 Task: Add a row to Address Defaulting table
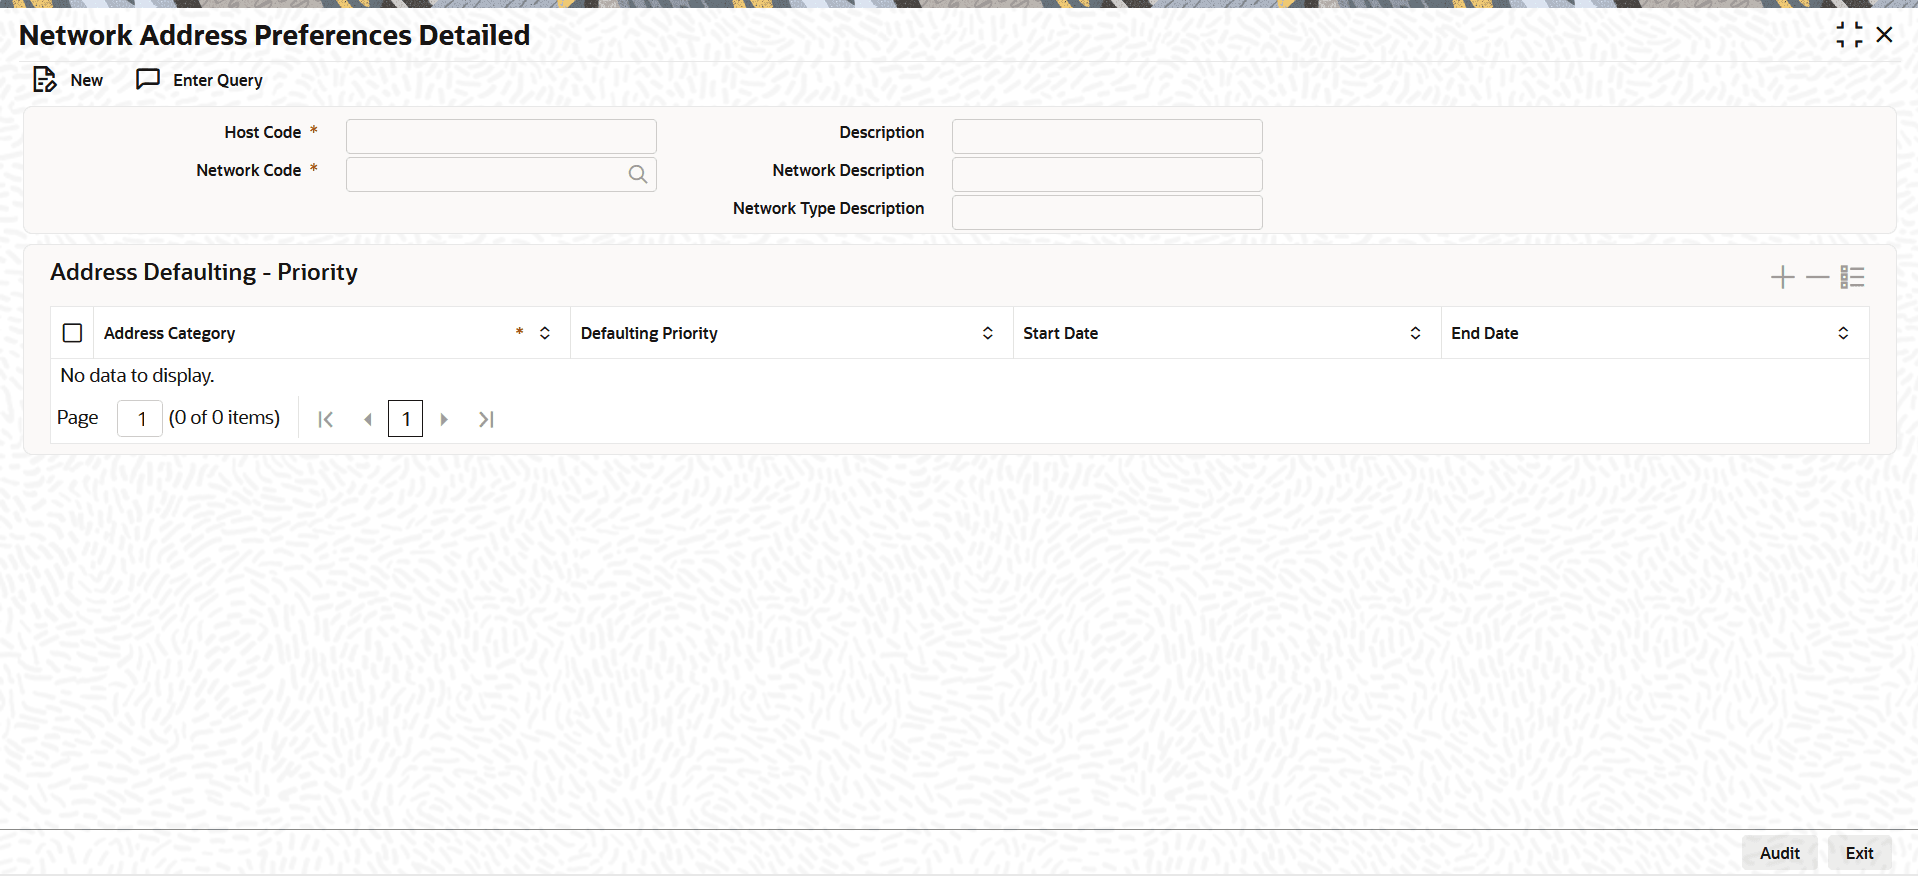[1782, 277]
